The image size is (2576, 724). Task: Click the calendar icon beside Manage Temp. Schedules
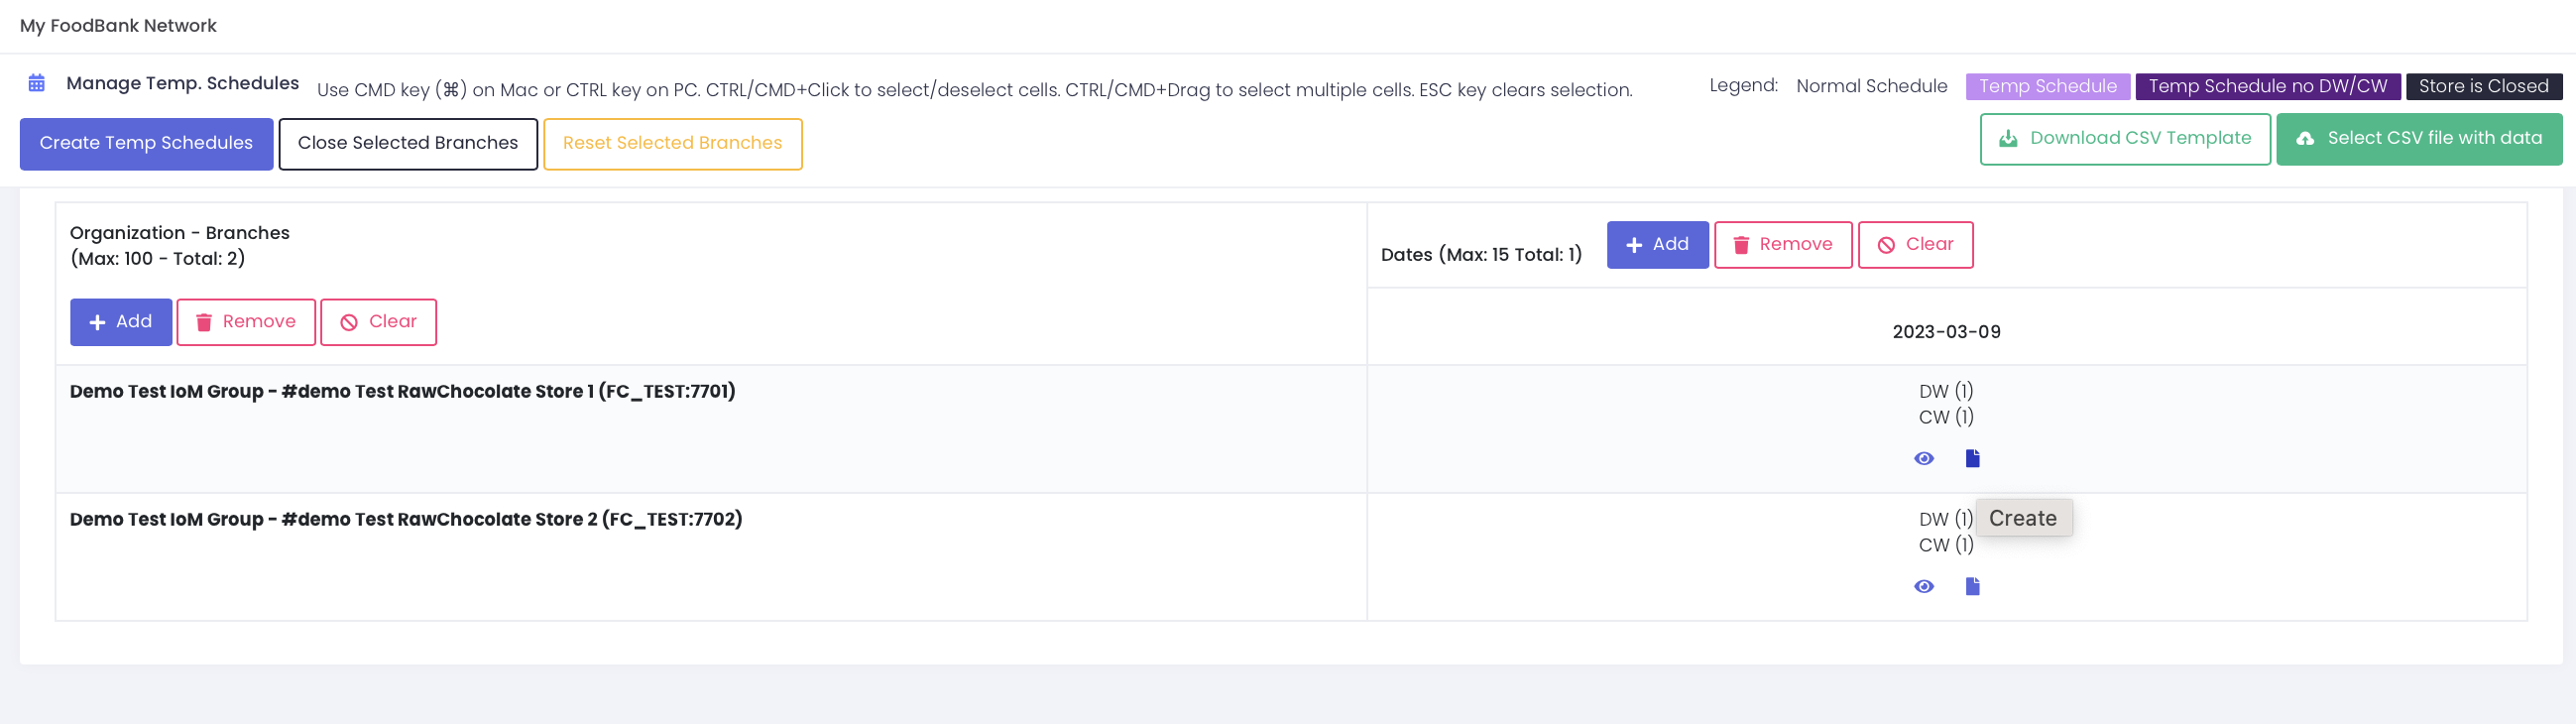(37, 83)
